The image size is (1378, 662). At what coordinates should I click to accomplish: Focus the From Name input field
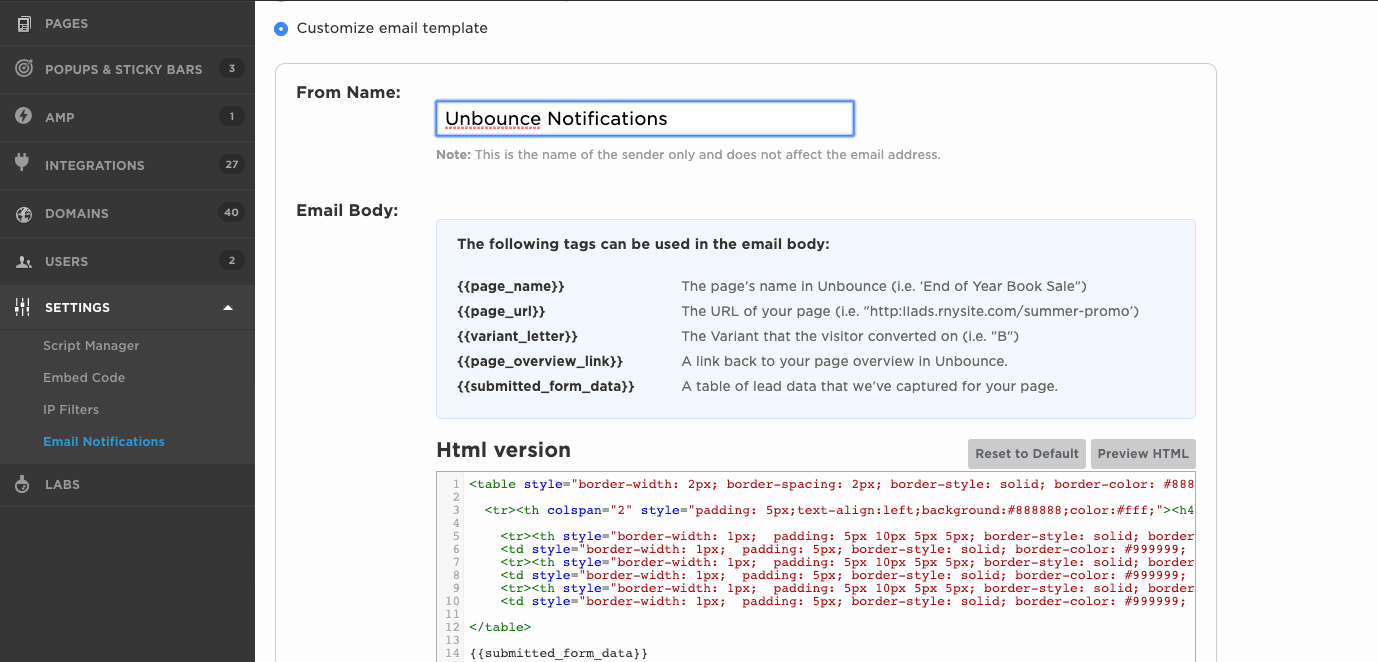pos(645,118)
